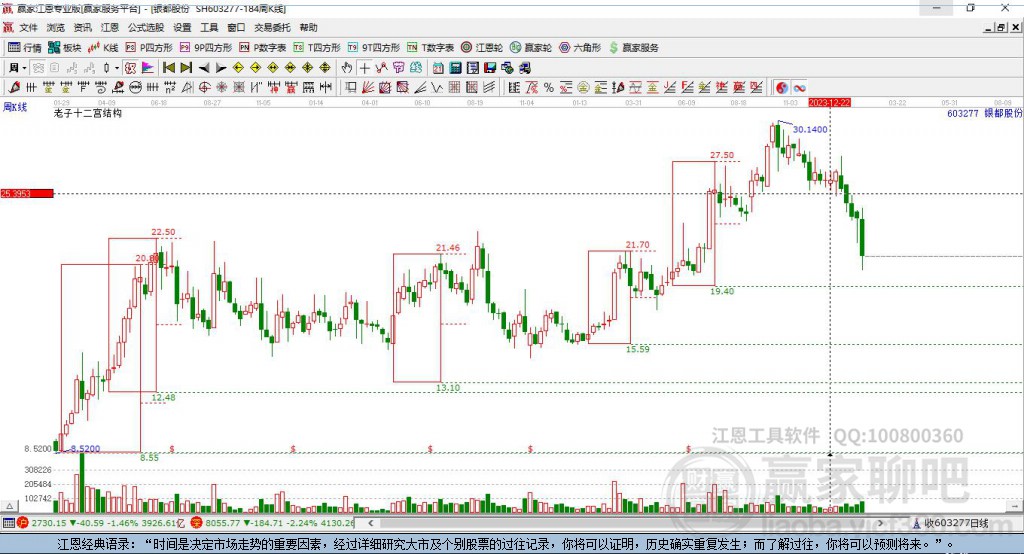The height and width of the screenshot is (554, 1024).
Task: Click the infinity symbol icon
Action: [x=799, y=88]
